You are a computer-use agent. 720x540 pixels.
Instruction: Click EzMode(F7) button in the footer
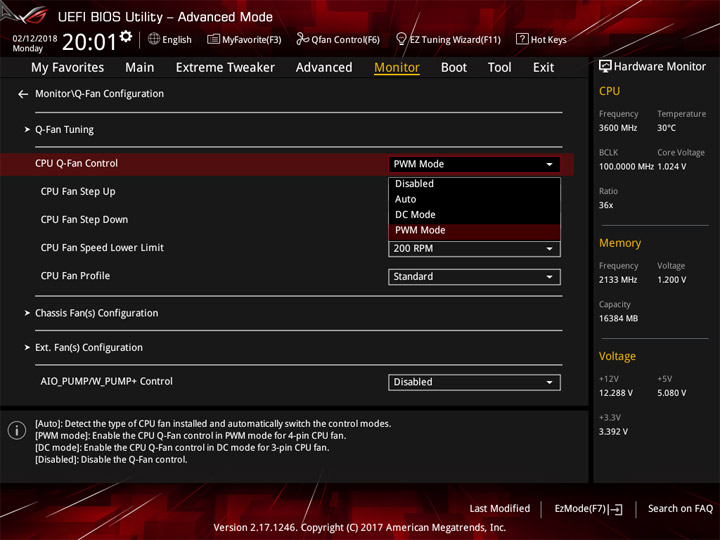coord(588,509)
